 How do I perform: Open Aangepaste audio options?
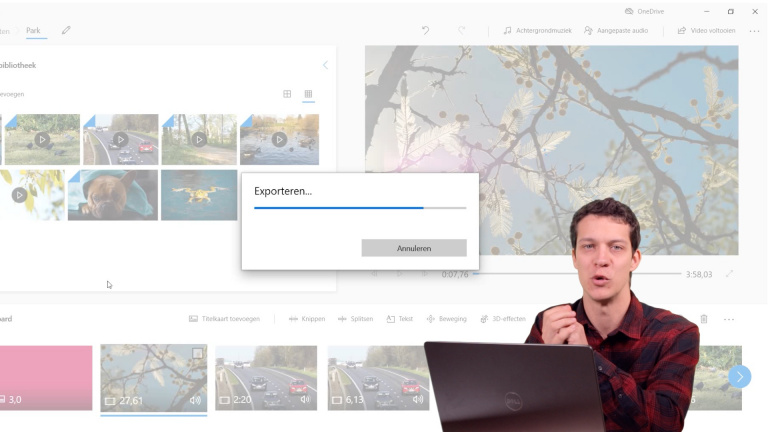click(x=616, y=30)
